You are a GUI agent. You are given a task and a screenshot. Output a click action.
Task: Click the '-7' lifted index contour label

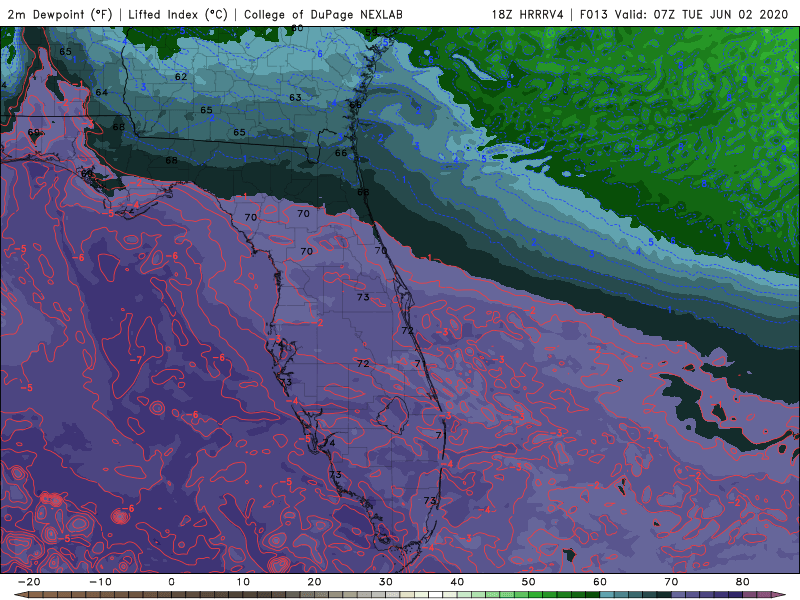[x=135, y=360]
